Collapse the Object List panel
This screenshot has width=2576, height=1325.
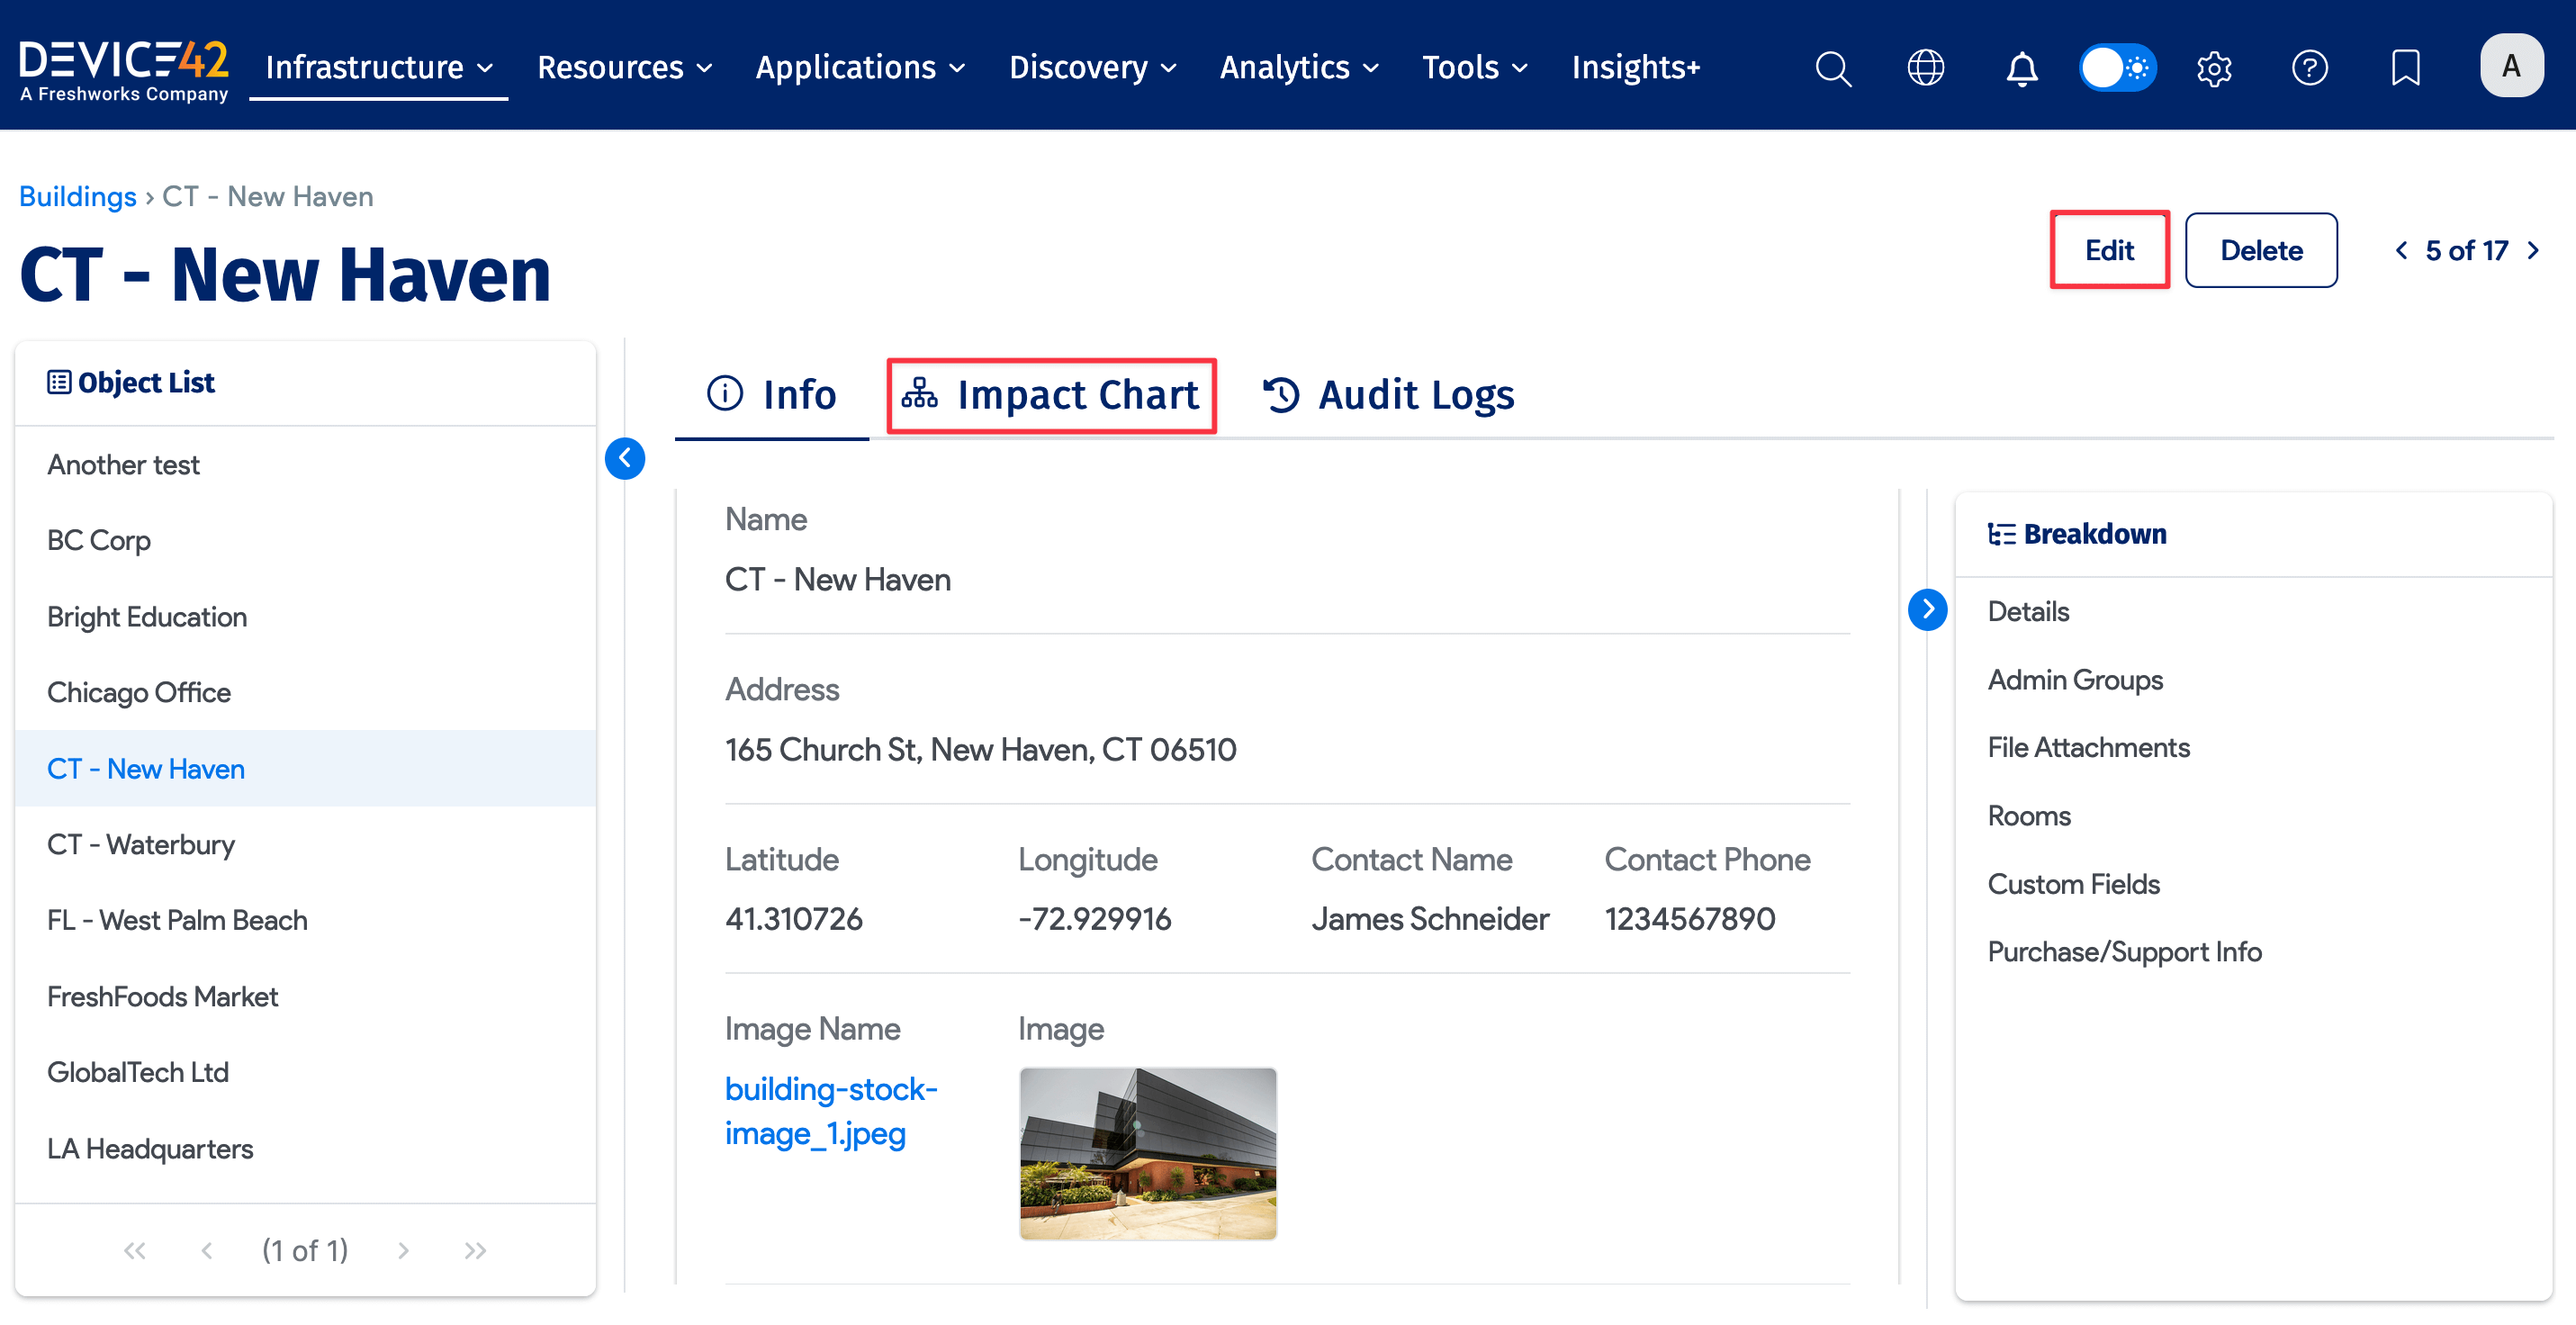(625, 458)
